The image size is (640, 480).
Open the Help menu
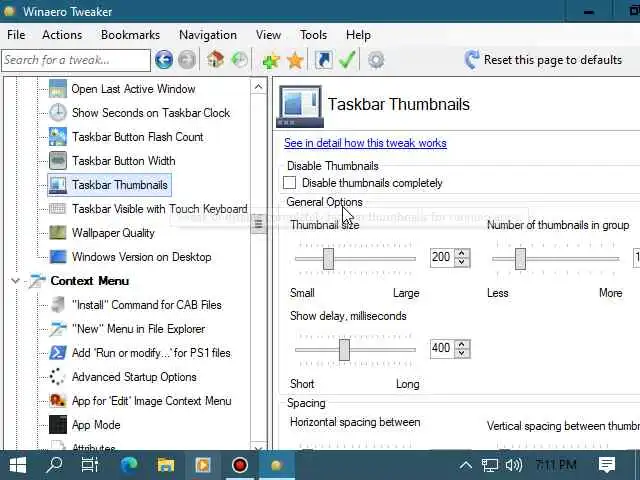(358, 35)
